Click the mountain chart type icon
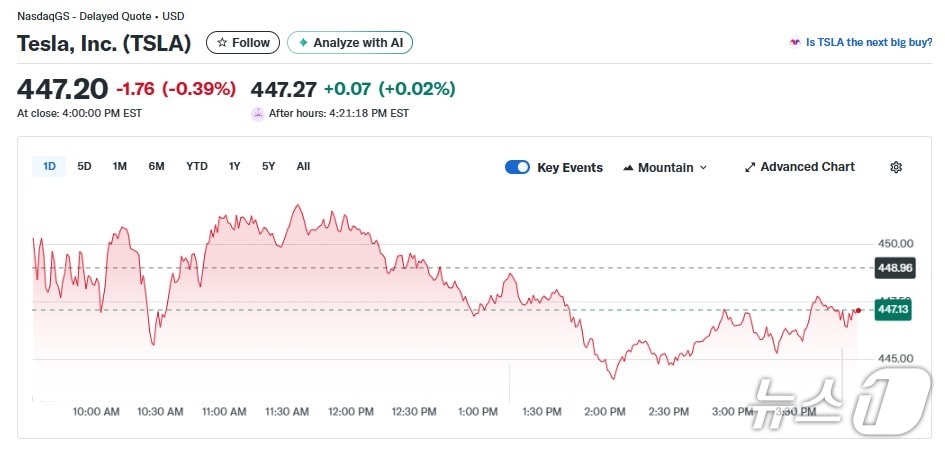Screen dimensions: 945x449 point(628,168)
